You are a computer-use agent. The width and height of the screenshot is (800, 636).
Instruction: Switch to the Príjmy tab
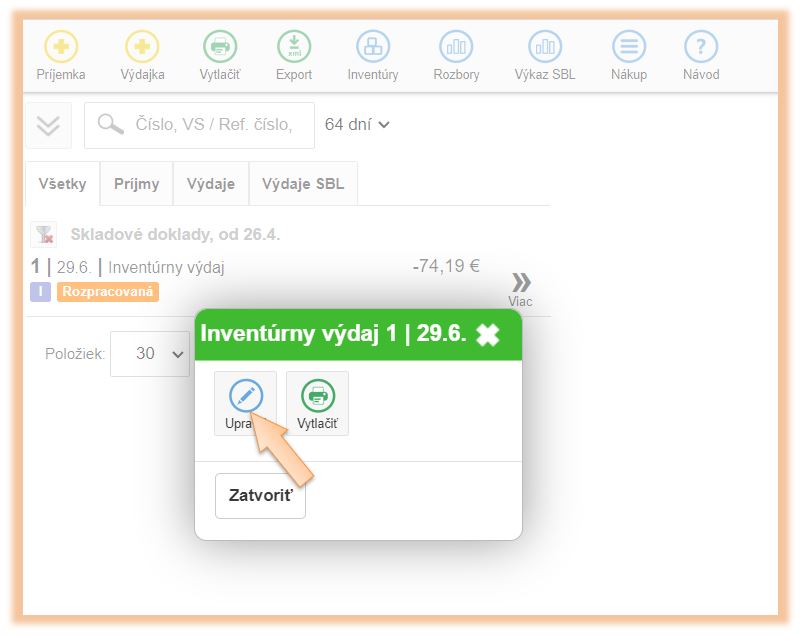pos(136,184)
